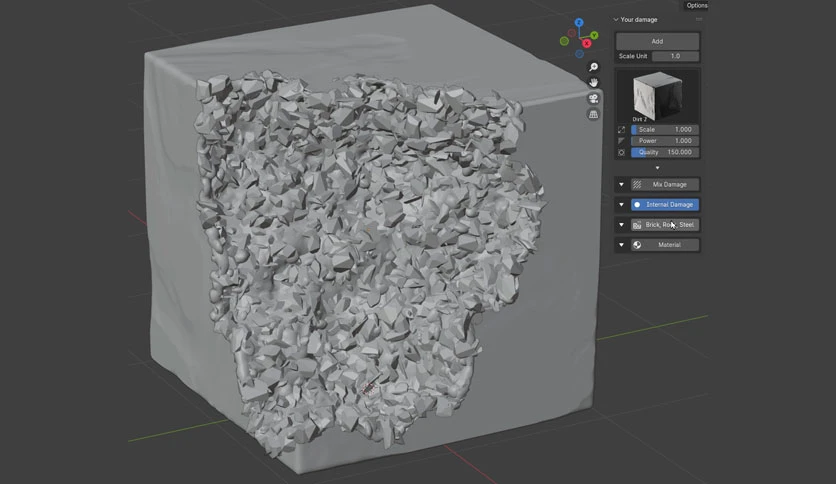Click the Brick, Rock, Steel button
The width and height of the screenshot is (836, 484).
[x=665, y=225]
